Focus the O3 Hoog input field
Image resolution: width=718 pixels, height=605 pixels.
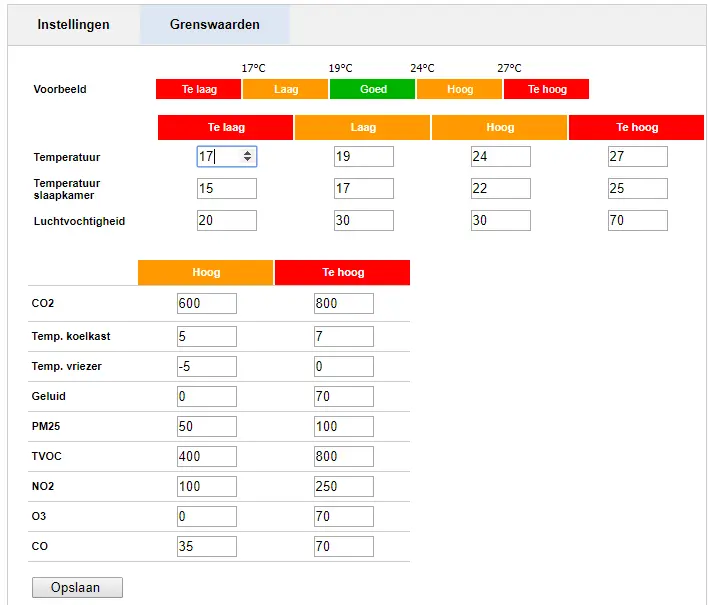click(x=206, y=517)
